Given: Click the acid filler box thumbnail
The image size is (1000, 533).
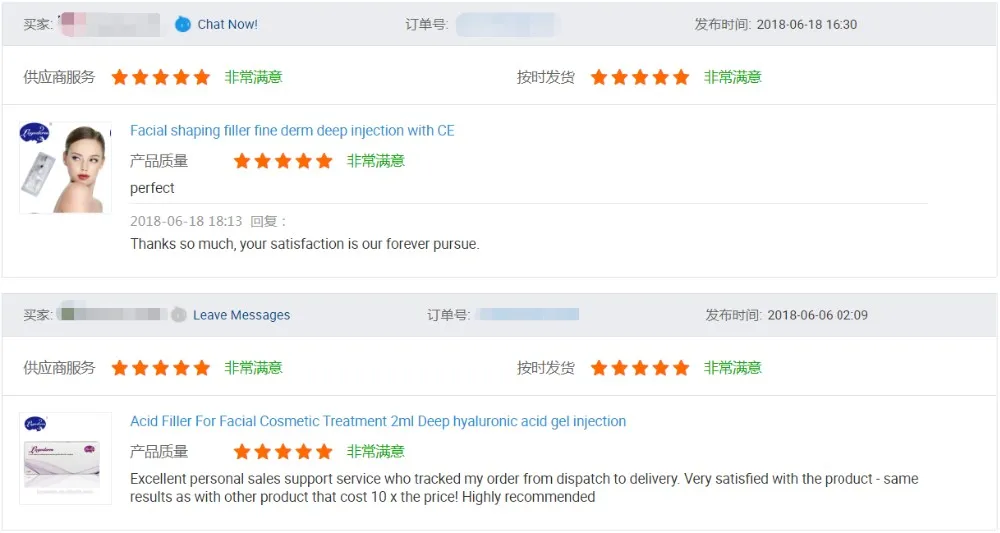Looking at the screenshot, I should 65,457.
